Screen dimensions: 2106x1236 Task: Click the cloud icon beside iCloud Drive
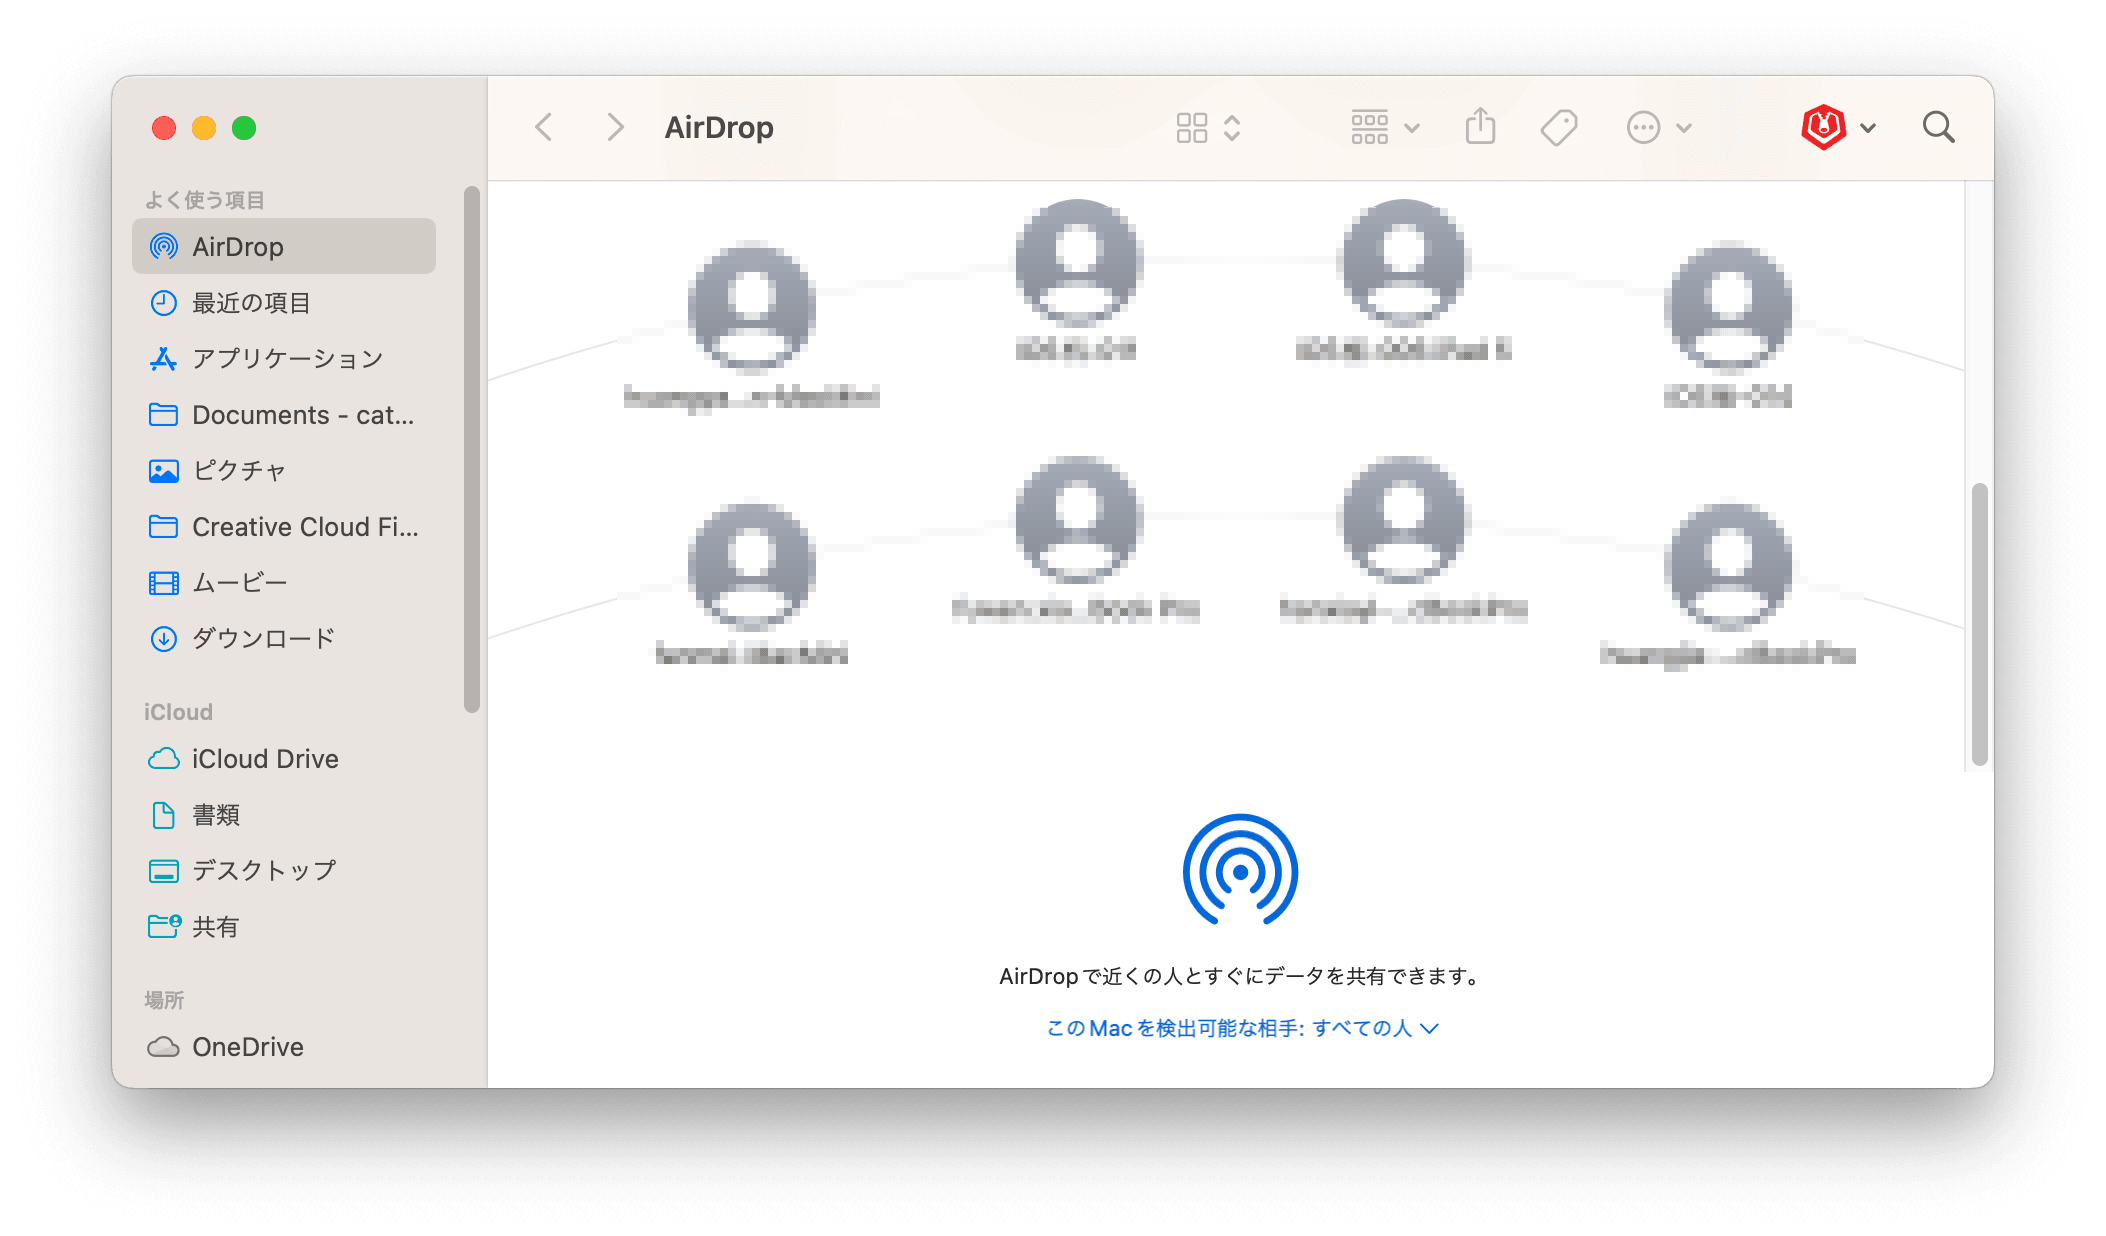[x=164, y=759]
